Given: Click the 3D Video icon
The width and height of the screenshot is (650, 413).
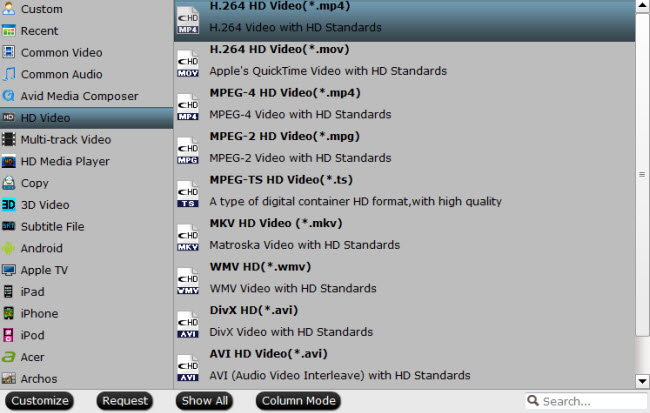Looking at the screenshot, I should pyautogui.click(x=8, y=204).
